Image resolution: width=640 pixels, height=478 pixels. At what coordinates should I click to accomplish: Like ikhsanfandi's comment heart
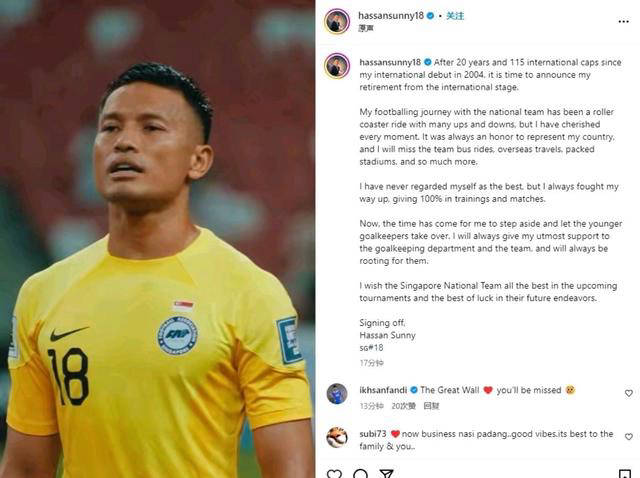click(629, 393)
